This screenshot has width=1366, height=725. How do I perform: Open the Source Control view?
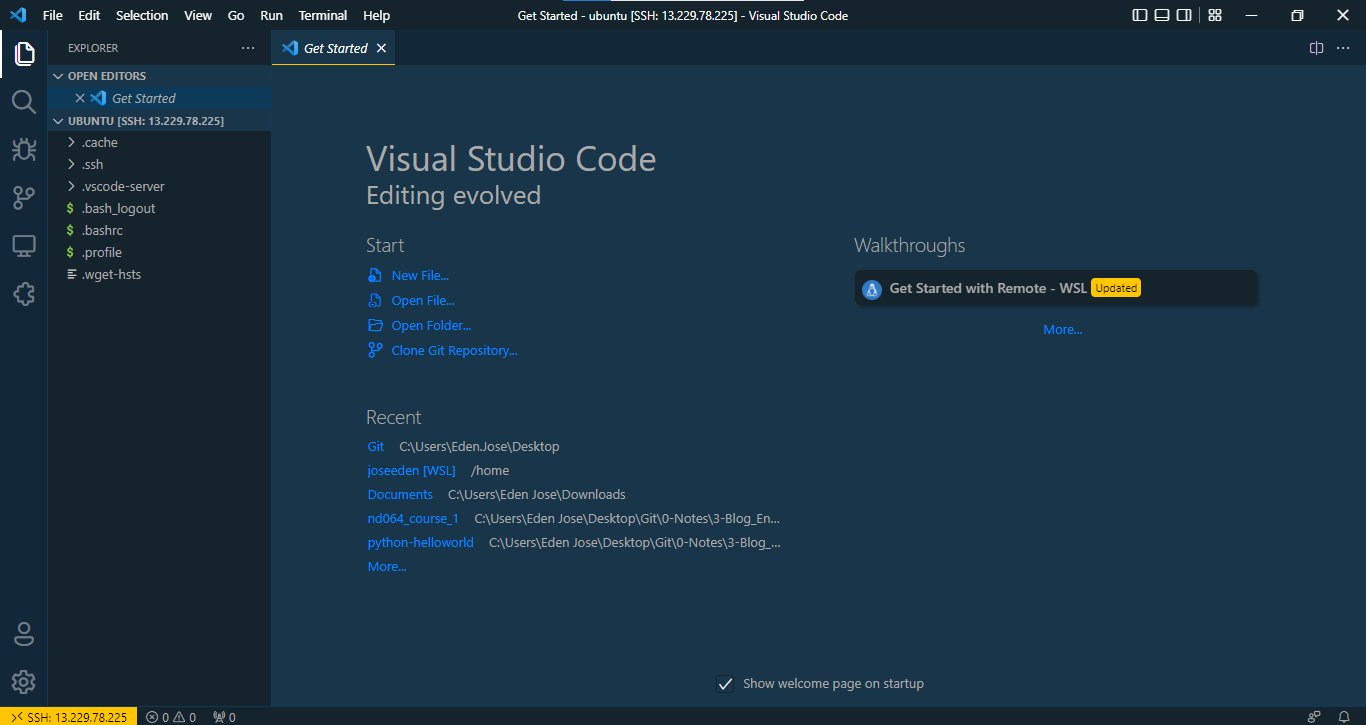pyautogui.click(x=24, y=197)
